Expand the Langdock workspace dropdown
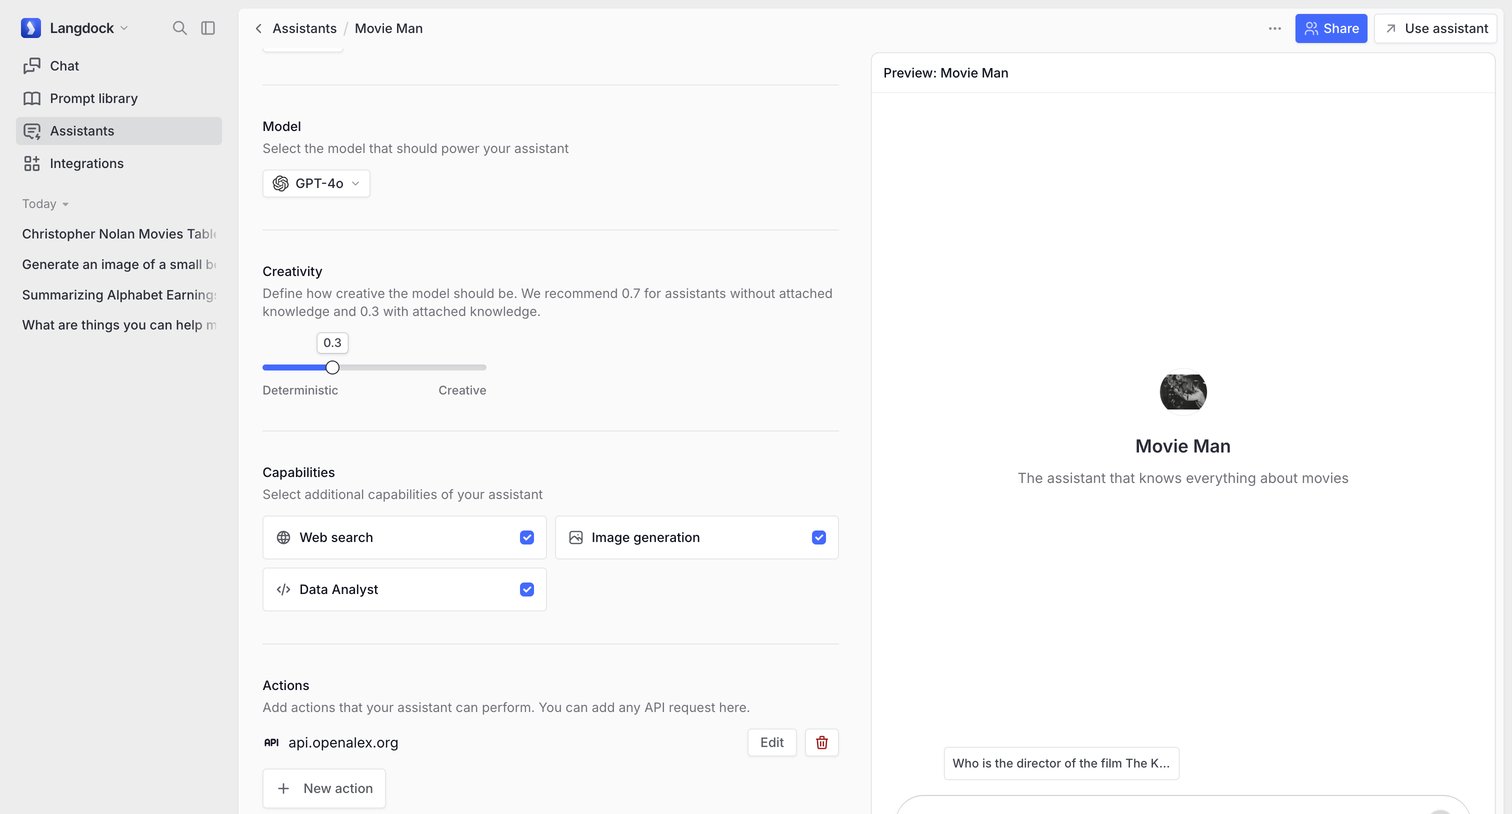1512x814 pixels. 88,28
